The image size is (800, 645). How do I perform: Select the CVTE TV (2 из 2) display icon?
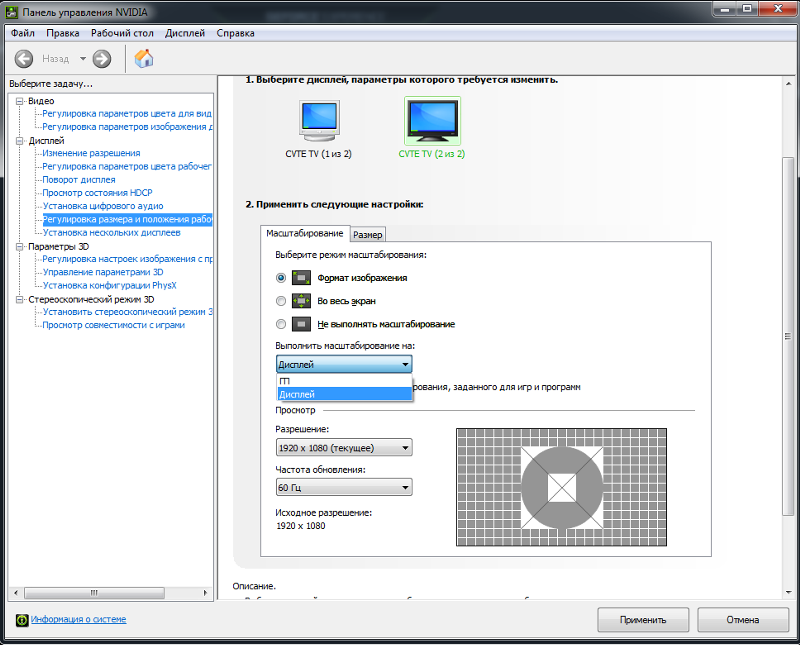pyautogui.click(x=432, y=121)
